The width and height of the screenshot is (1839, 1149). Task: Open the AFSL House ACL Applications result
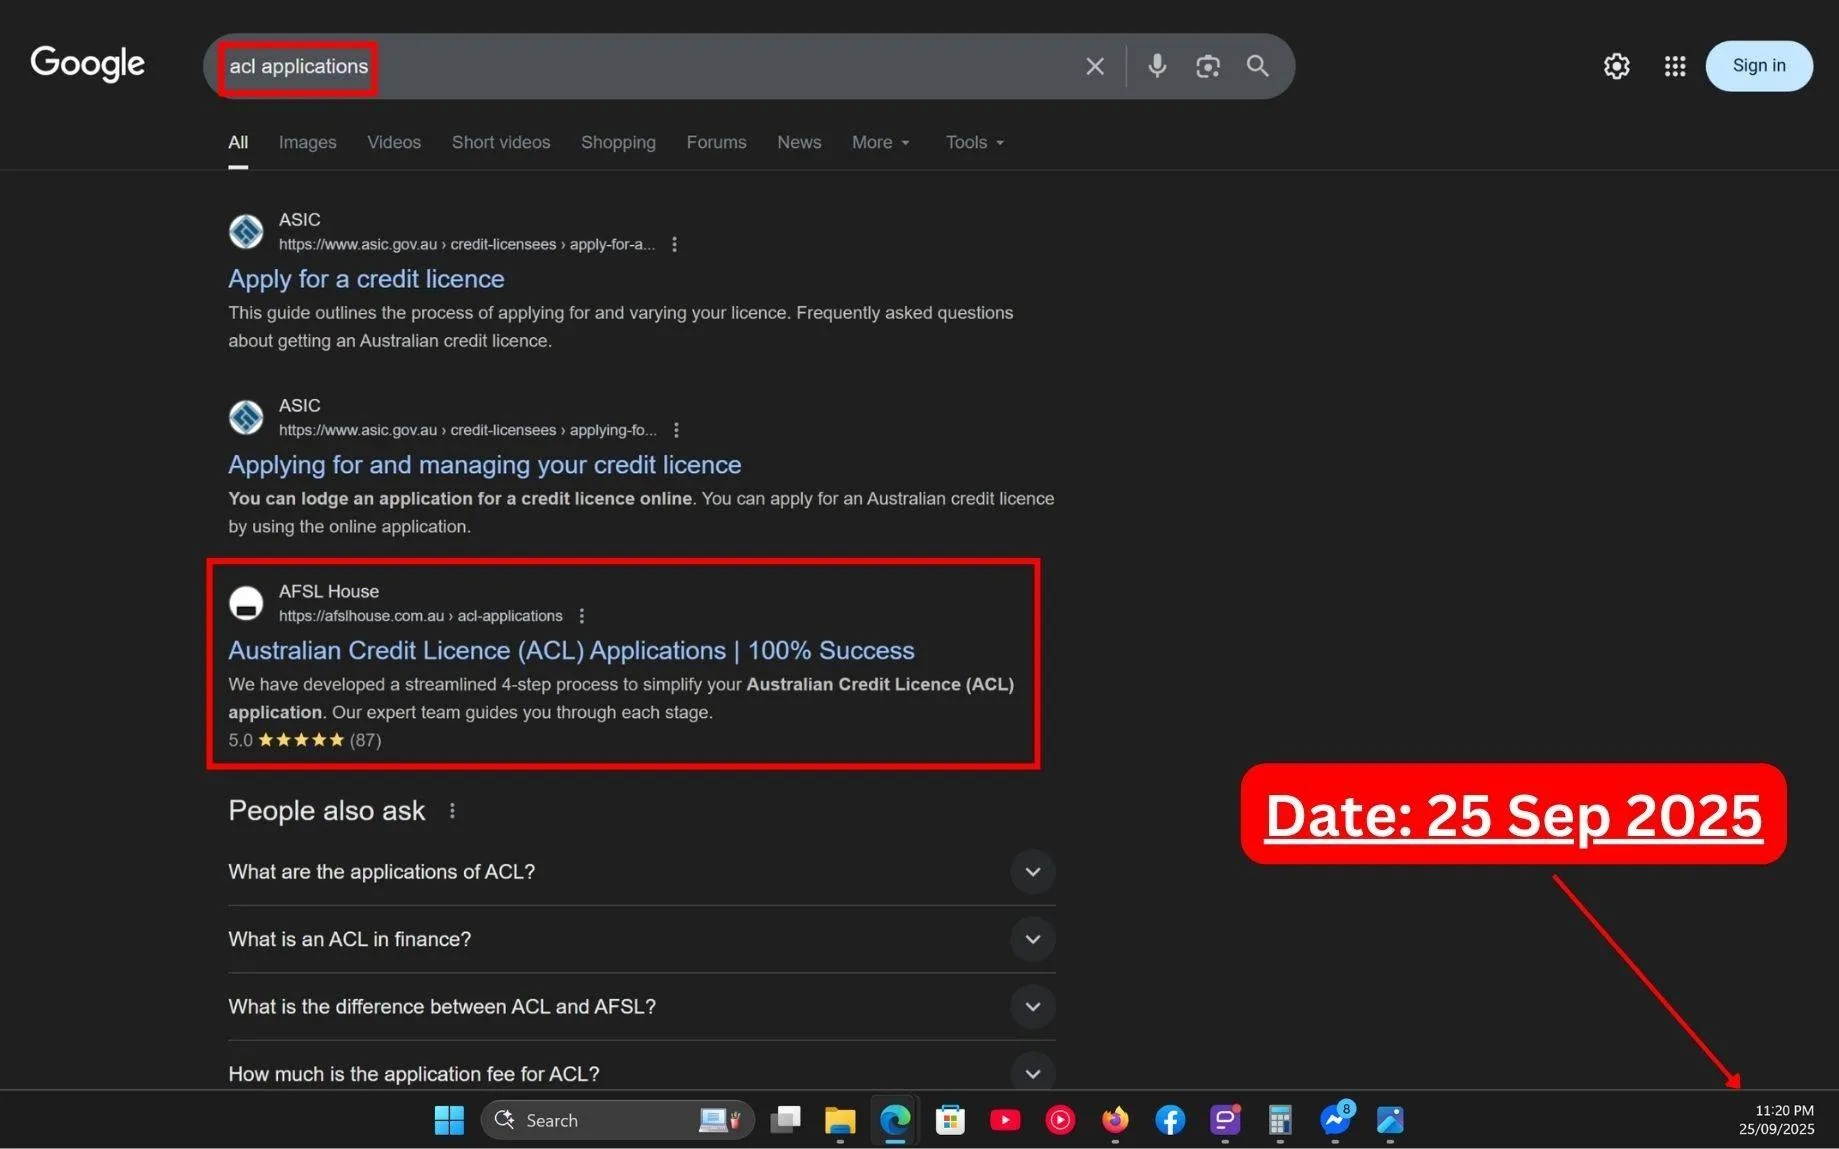point(570,650)
